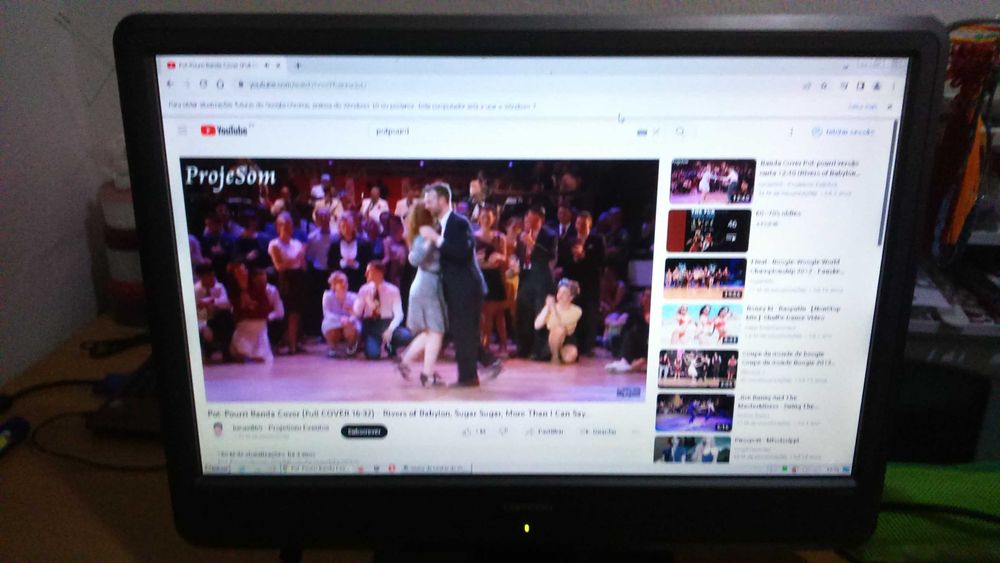
Task: Click the main video player
Action: tap(422, 281)
